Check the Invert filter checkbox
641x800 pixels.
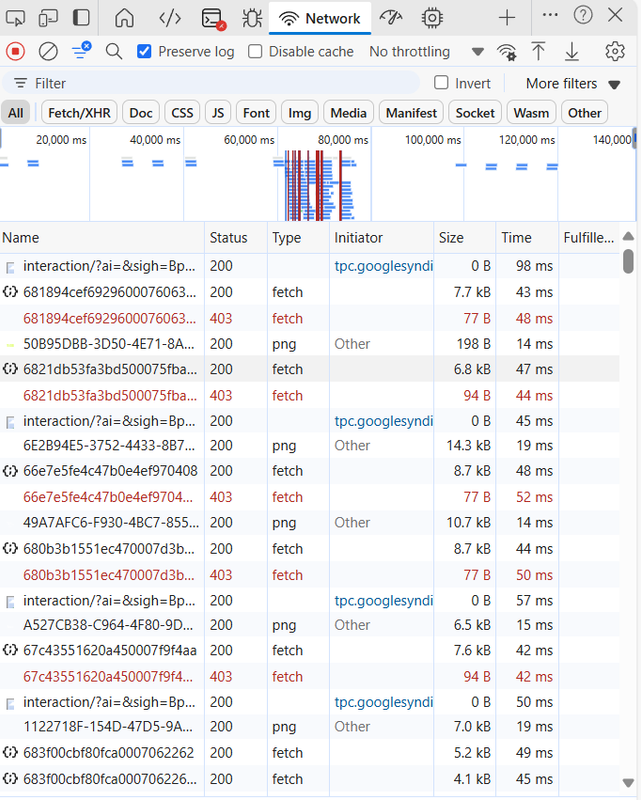(x=441, y=83)
